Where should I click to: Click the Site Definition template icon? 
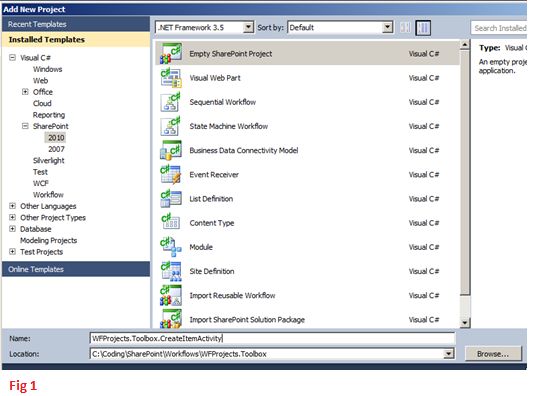point(171,271)
